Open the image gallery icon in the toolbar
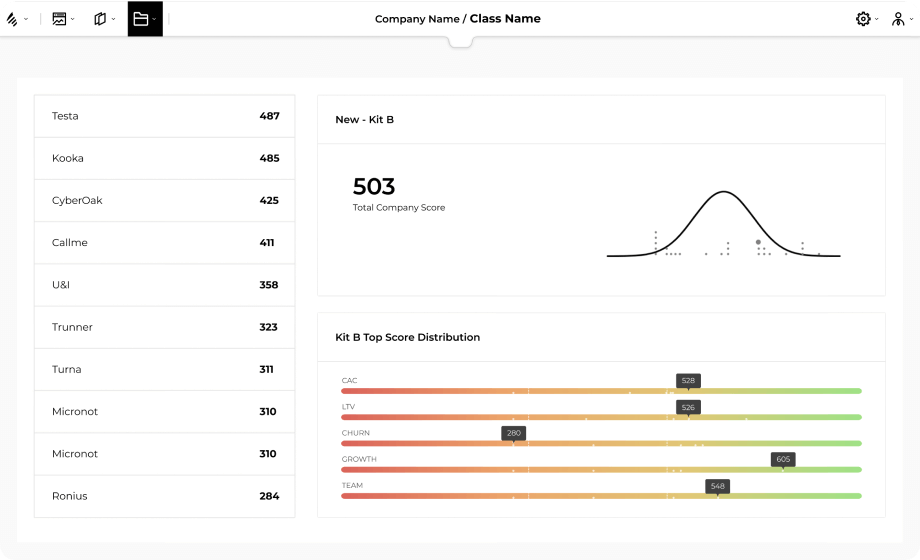Viewport: 920px width, 560px height. click(x=59, y=19)
